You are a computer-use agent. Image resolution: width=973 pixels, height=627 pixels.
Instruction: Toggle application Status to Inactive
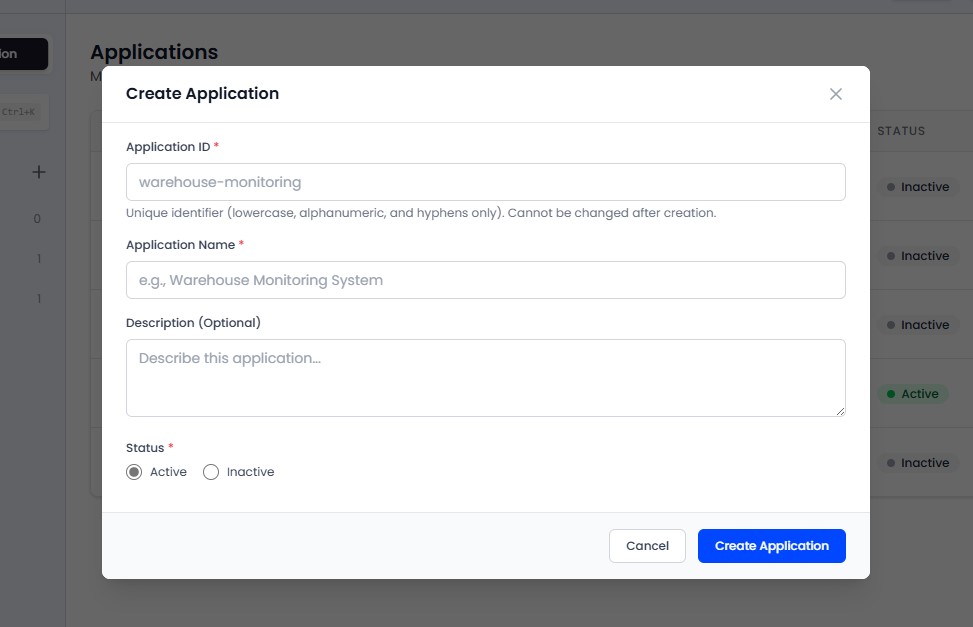coord(211,471)
